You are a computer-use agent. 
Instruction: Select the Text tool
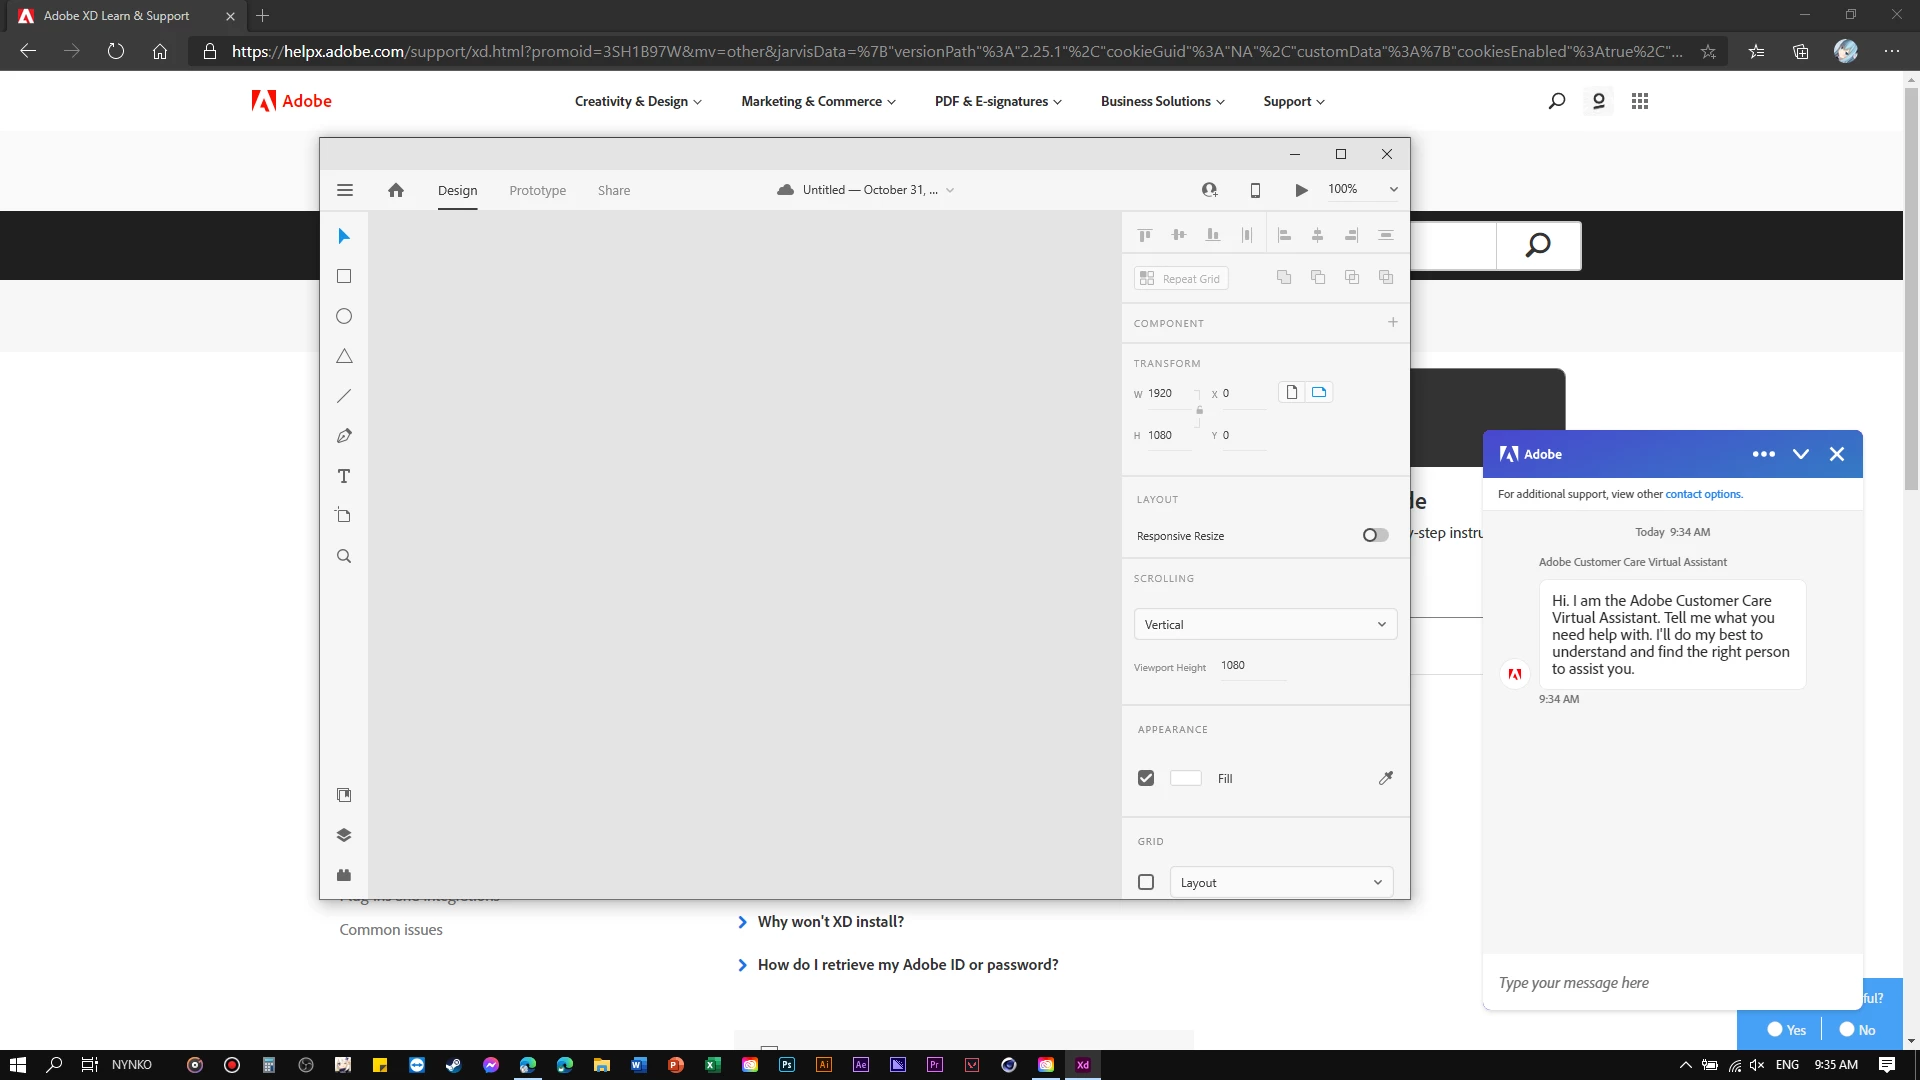344,476
